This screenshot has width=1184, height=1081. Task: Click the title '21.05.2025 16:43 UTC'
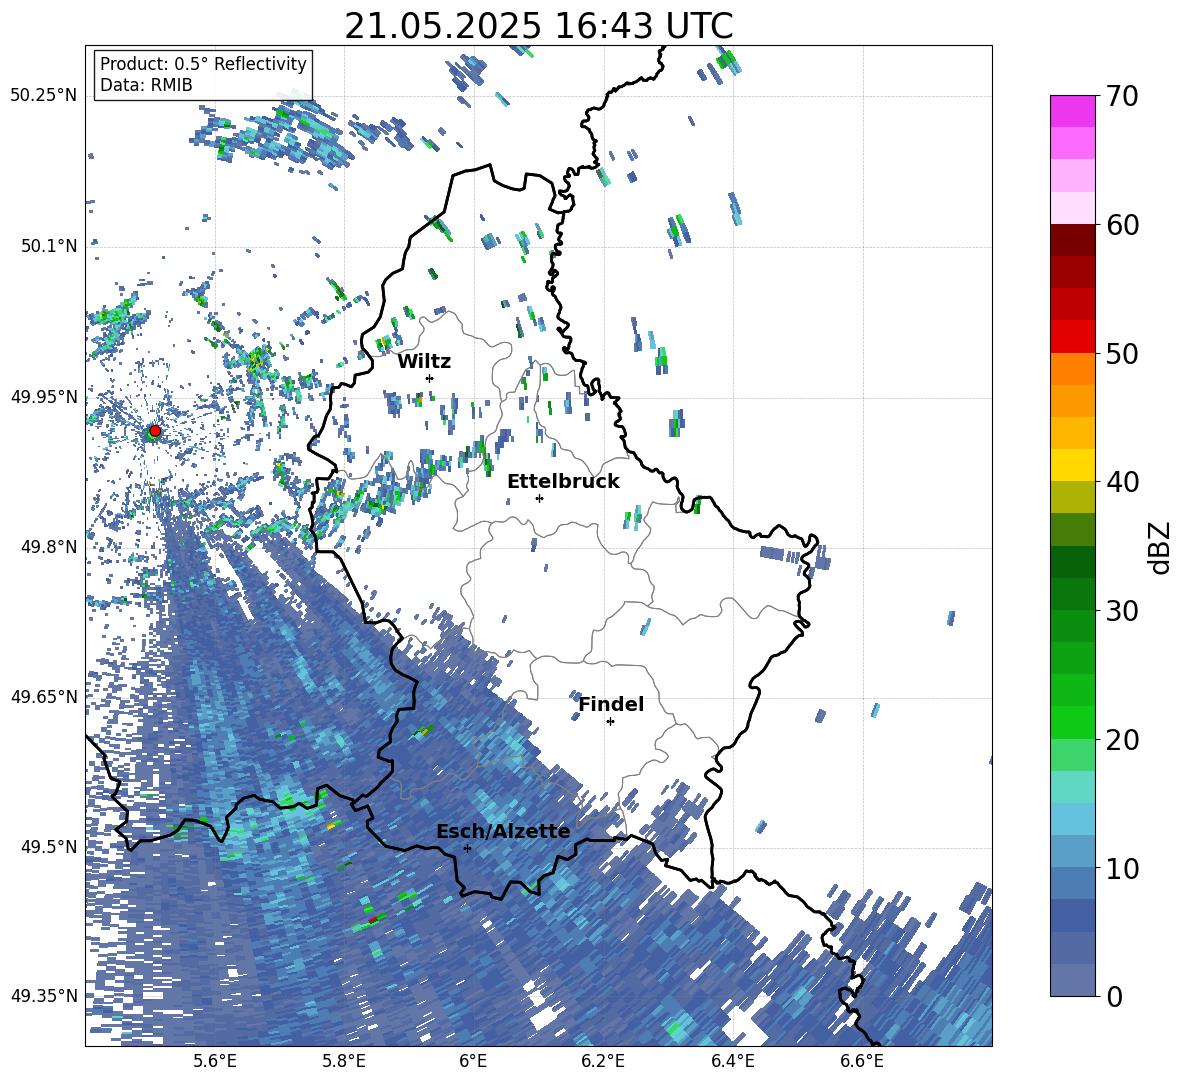pyautogui.click(x=538, y=26)
